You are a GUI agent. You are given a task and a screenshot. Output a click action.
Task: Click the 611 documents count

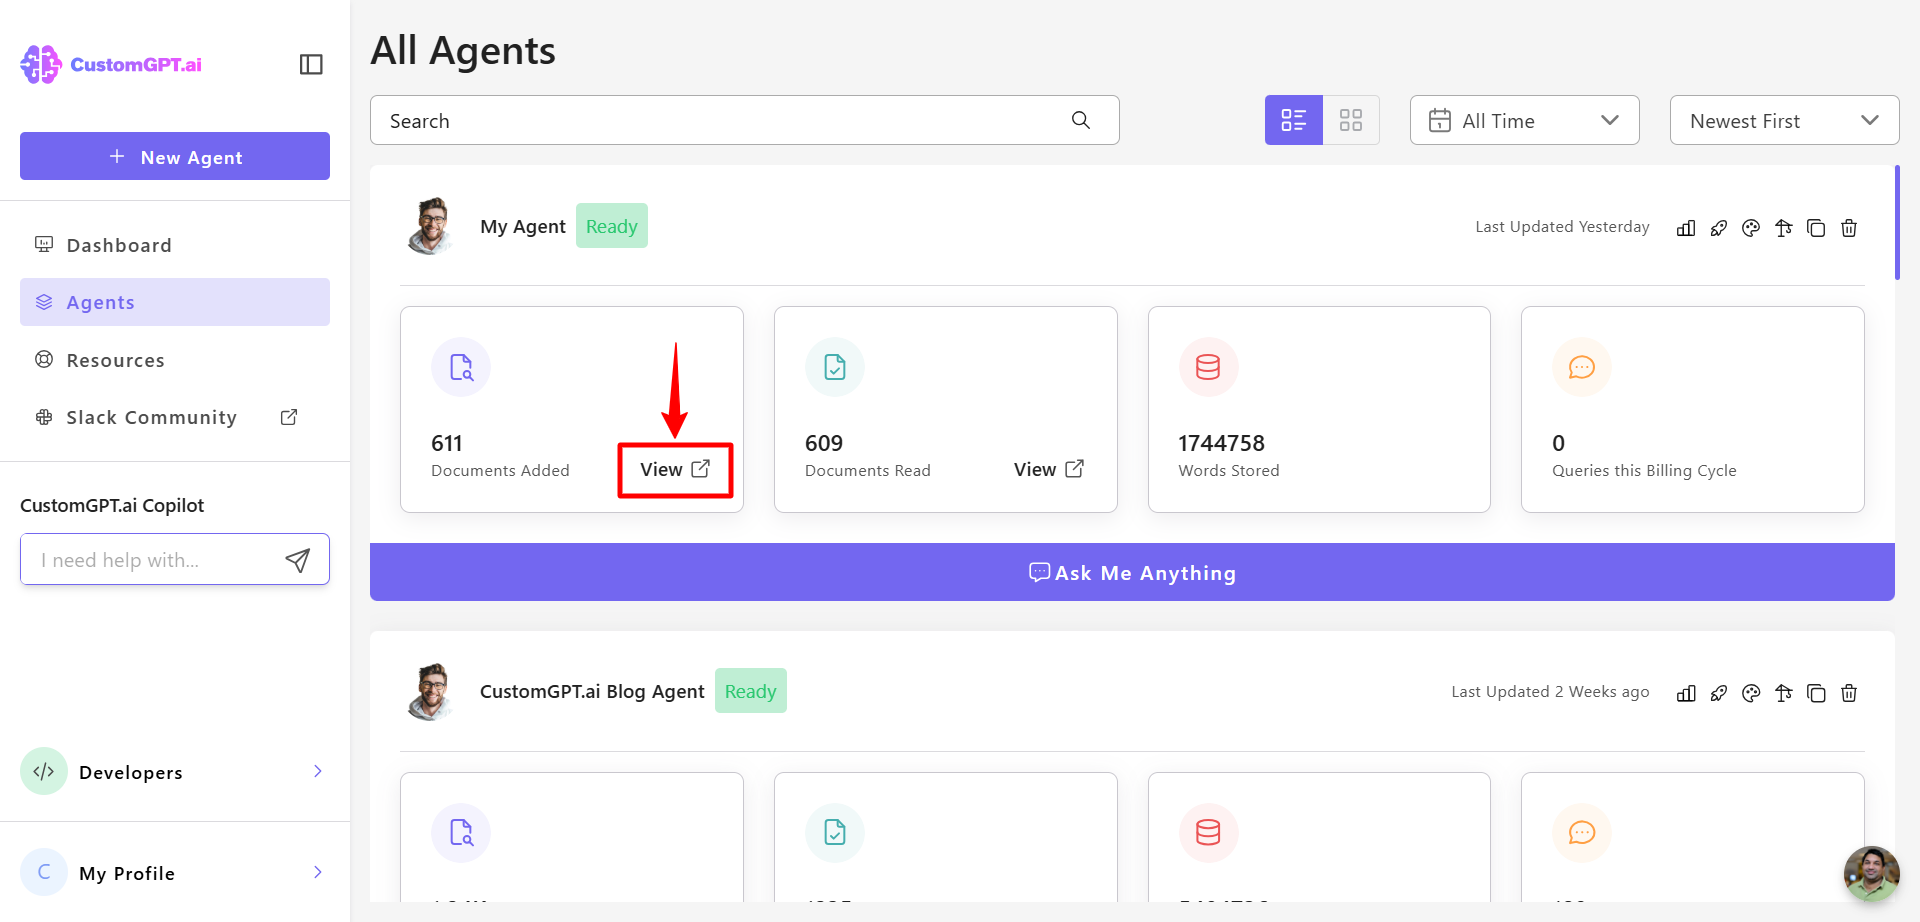click(x=447, y=443)
